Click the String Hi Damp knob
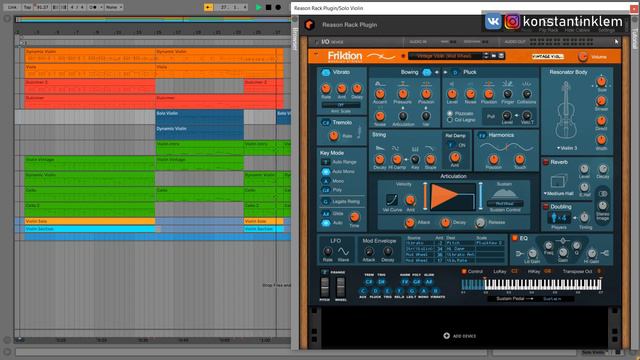Image resolution: width=640 pixels, height=360 pixels. (x=396, y=160)
